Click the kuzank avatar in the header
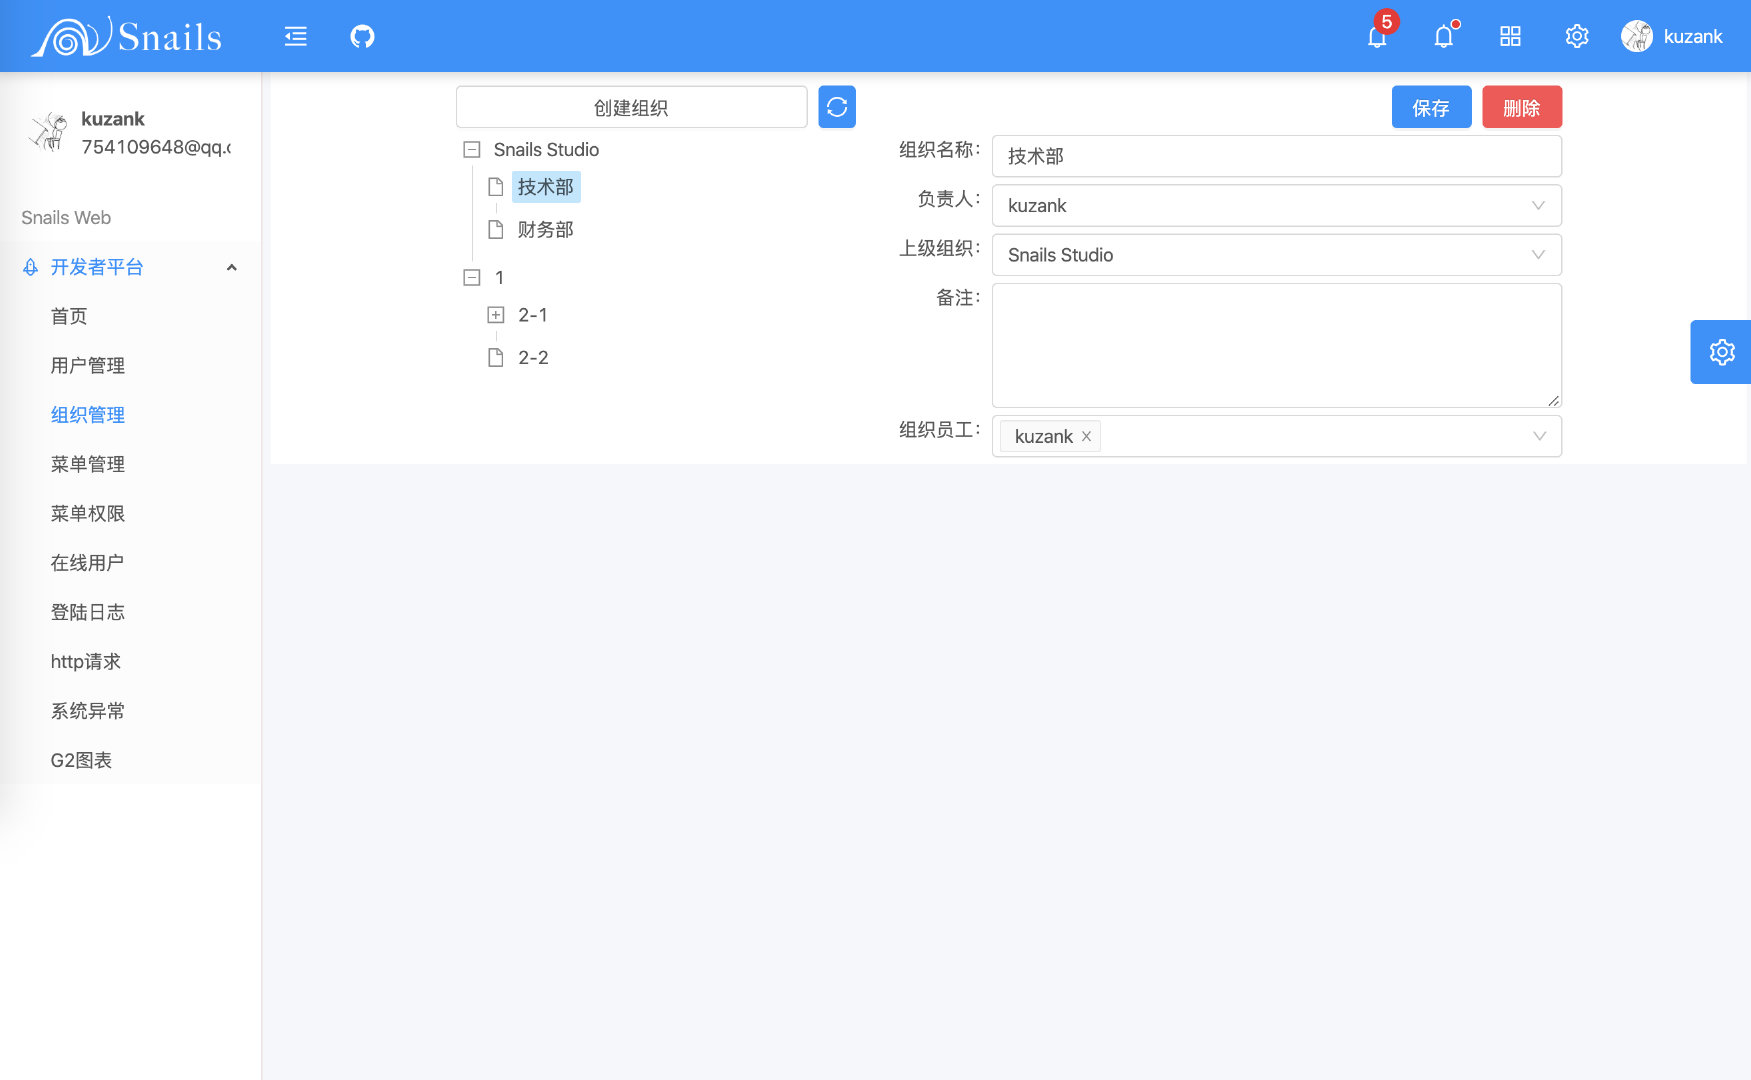The height and width of the screenshot is (1080, 1751). (x=1637, y=37)
